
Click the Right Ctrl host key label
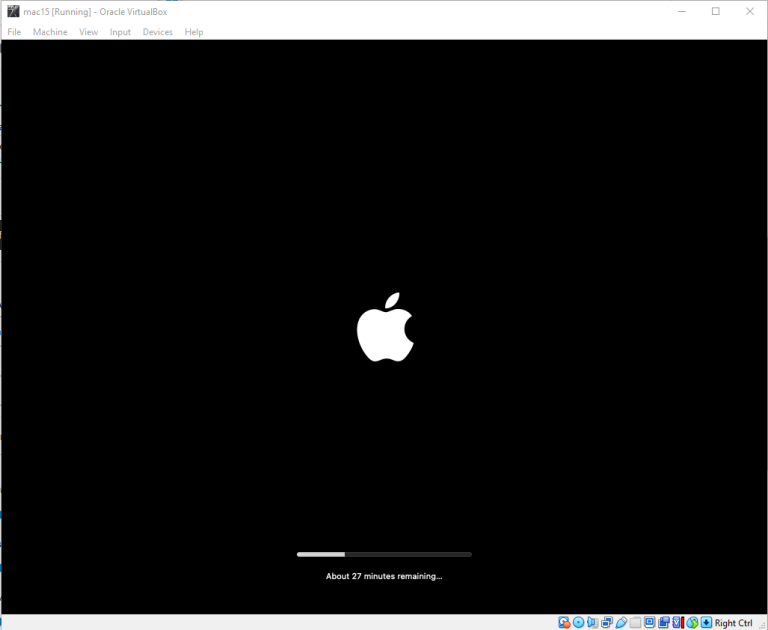pyautogui.click(x=733, y=623)
